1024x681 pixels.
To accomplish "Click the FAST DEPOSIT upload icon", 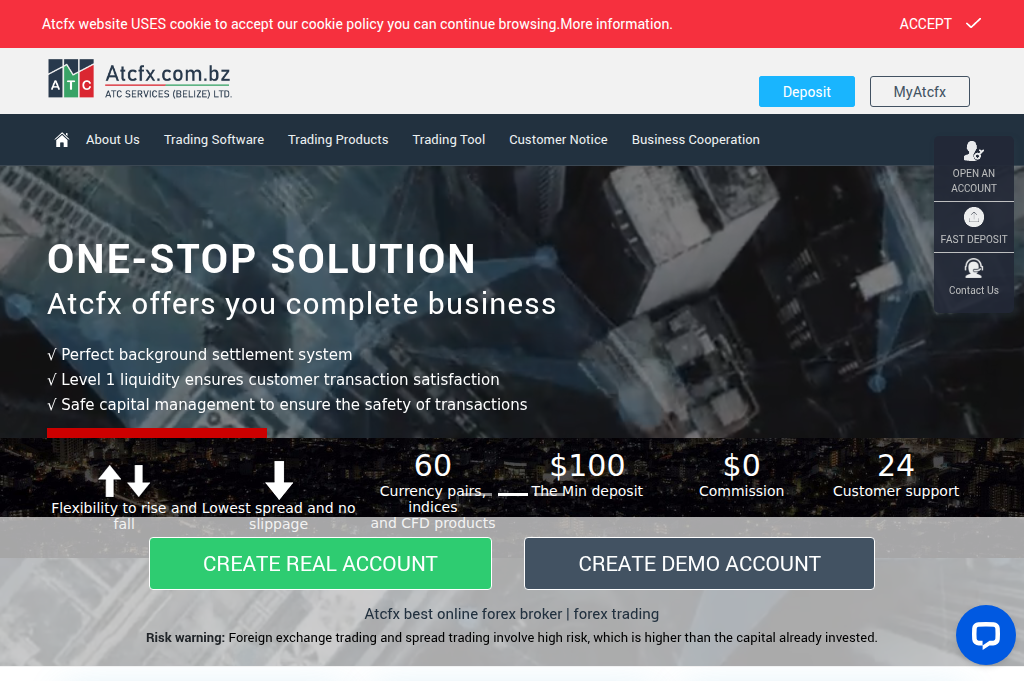I will [x=973, y=217].
